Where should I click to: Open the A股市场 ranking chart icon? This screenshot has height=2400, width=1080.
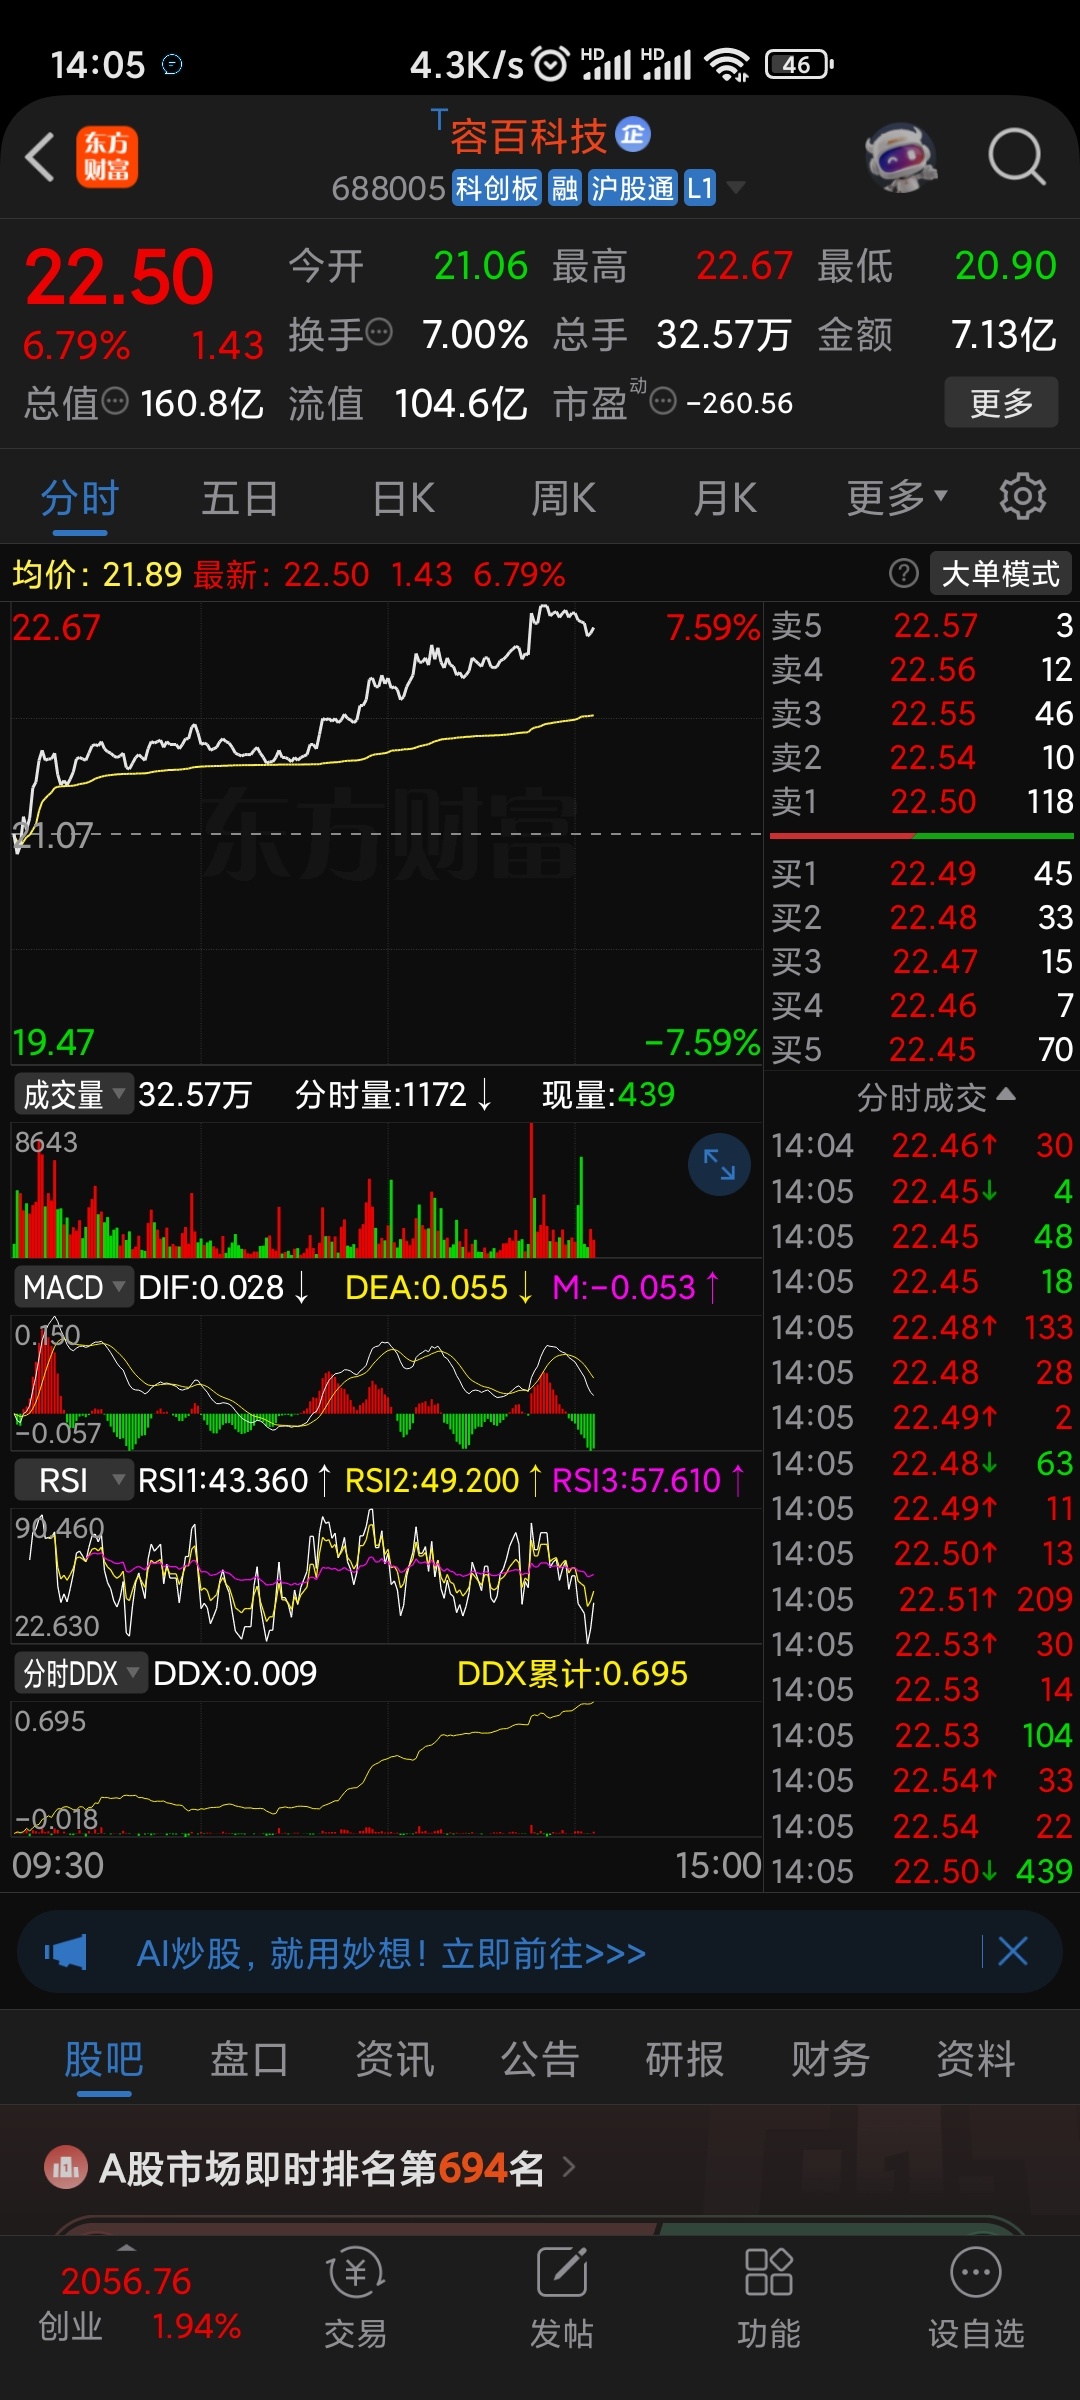click(x=66, y=2168)
